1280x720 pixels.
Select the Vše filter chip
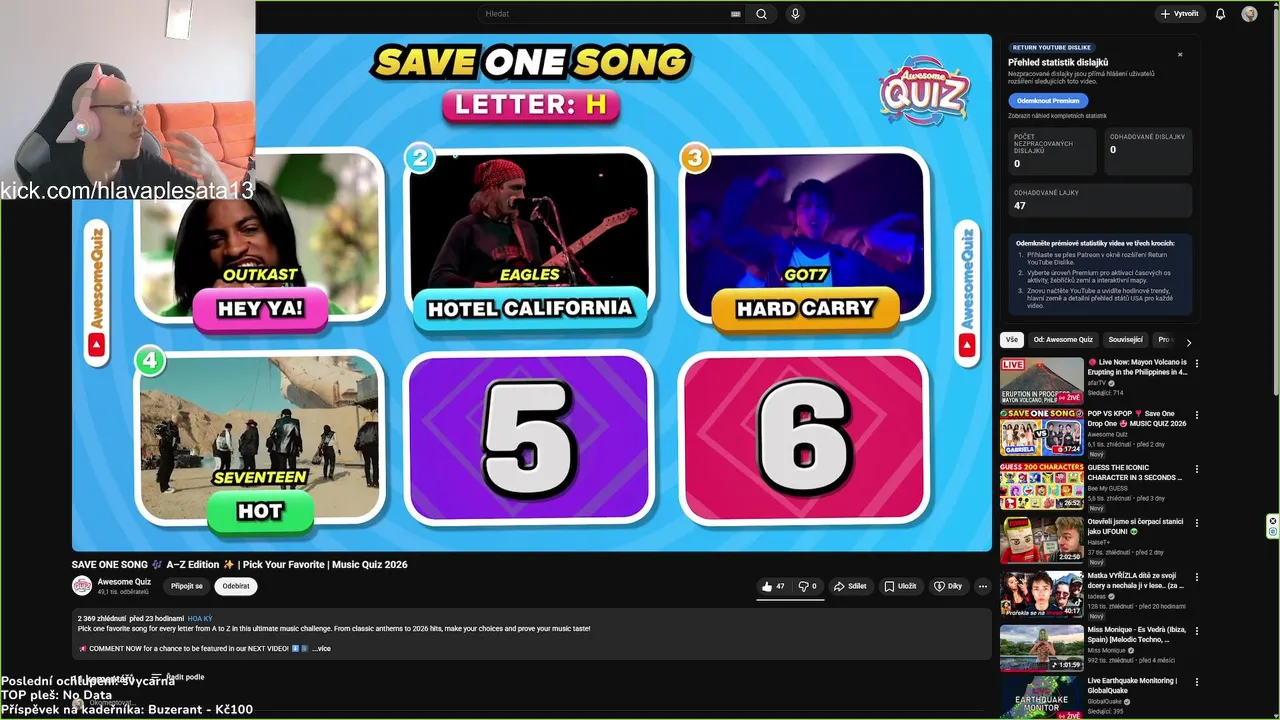[1012, 340]
